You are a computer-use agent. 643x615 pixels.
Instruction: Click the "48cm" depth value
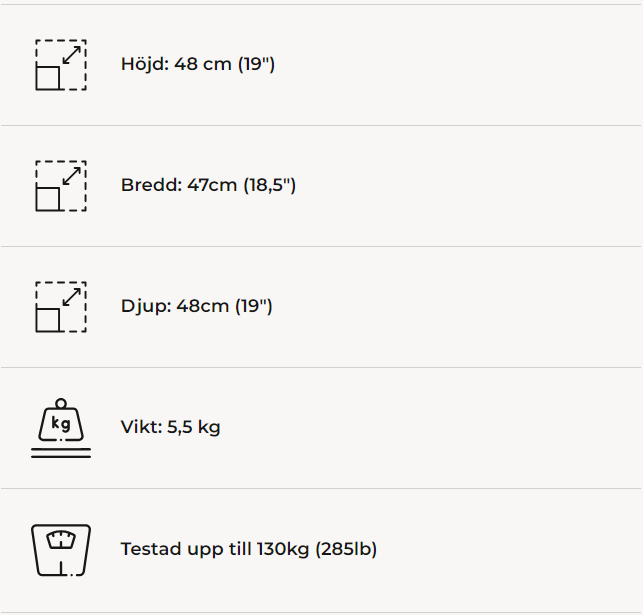point(203,306)
